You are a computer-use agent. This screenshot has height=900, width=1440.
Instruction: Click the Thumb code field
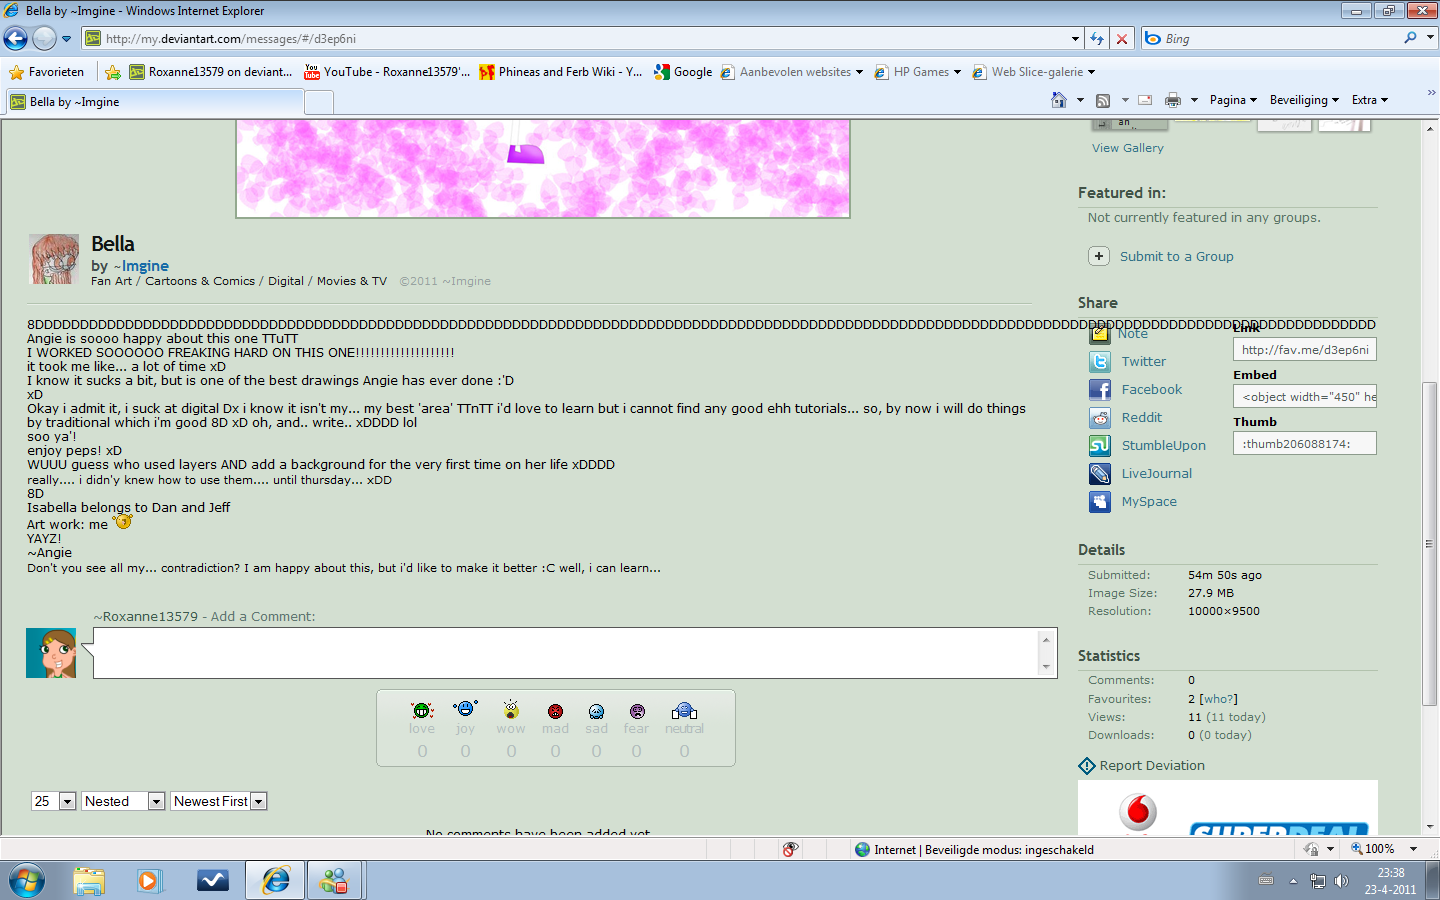click(1305, 443)
